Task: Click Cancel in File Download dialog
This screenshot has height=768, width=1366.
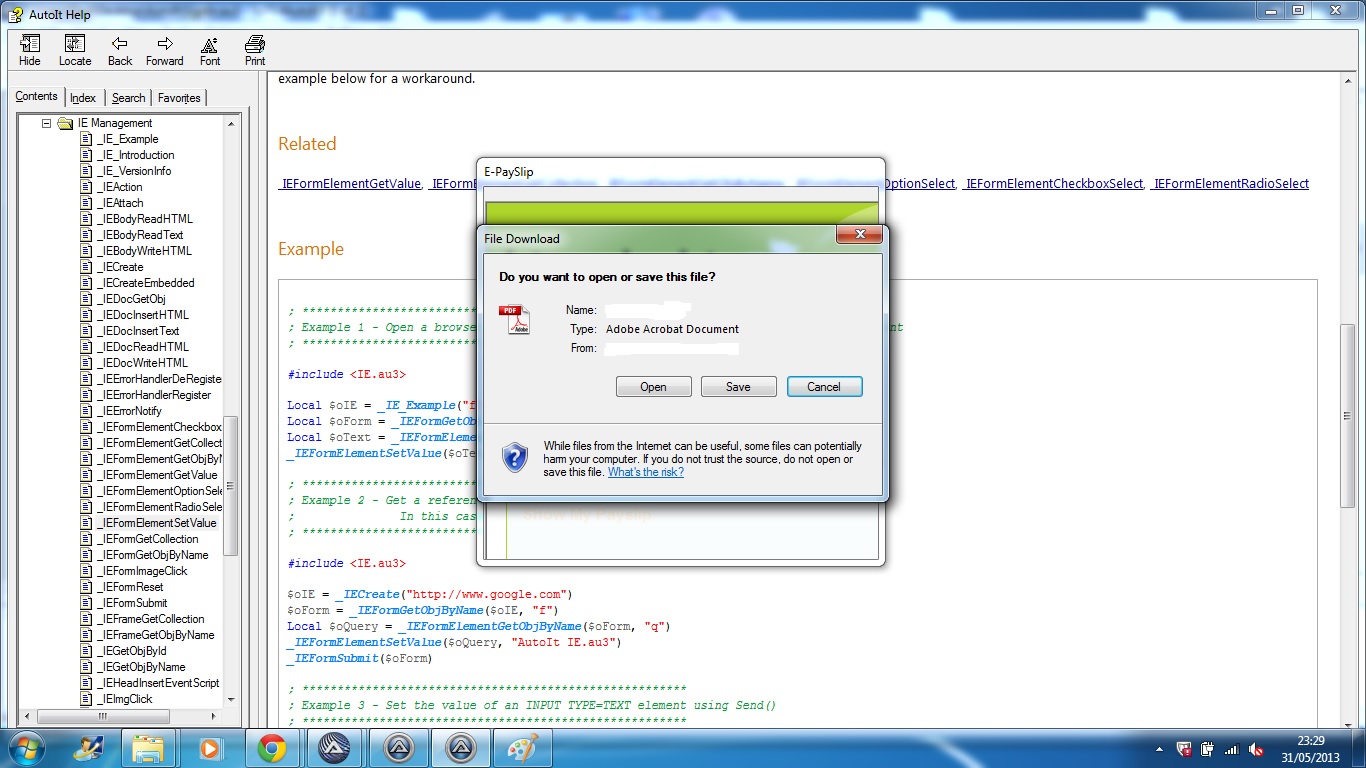Action: coord(824,387)
